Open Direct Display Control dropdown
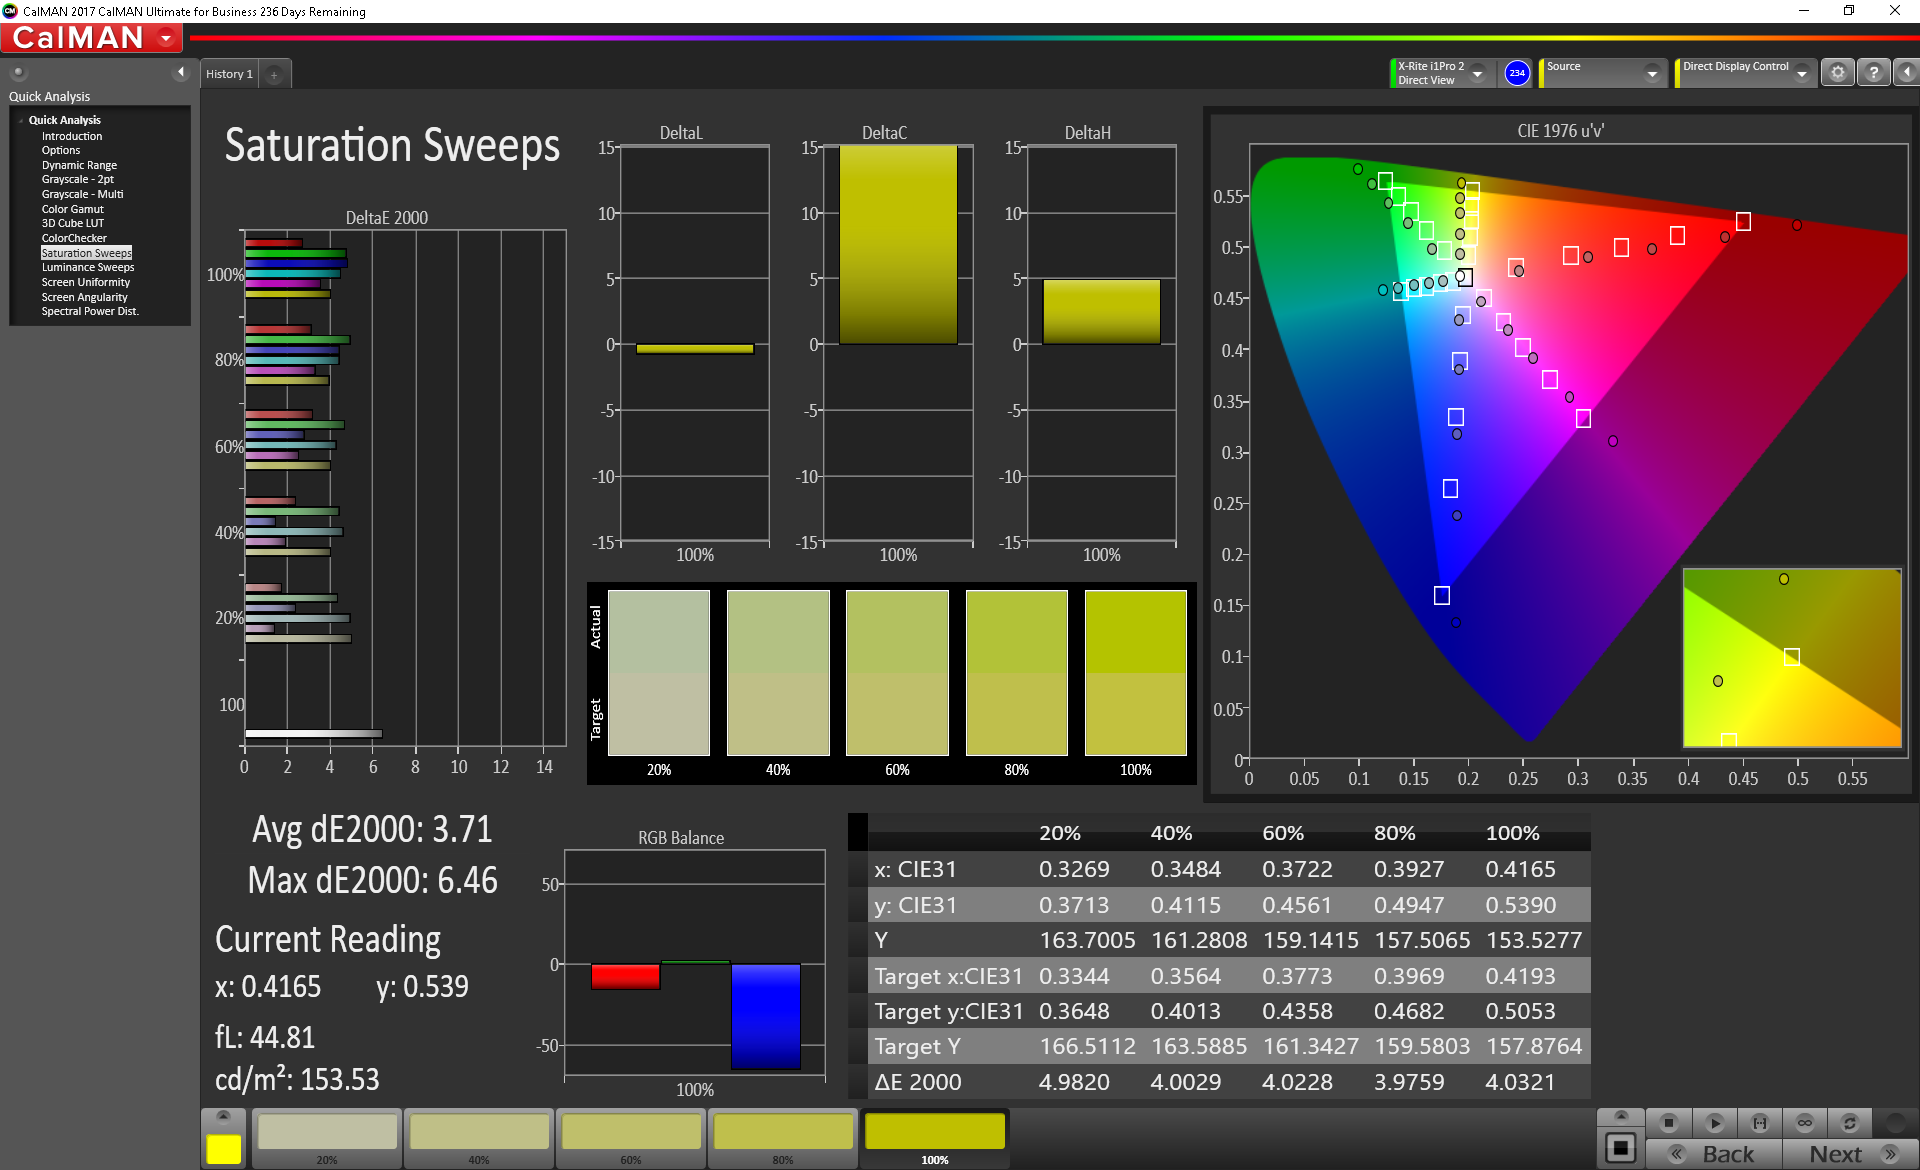The height and width of the screenshot is (1170, 1920). (1802, 74)
